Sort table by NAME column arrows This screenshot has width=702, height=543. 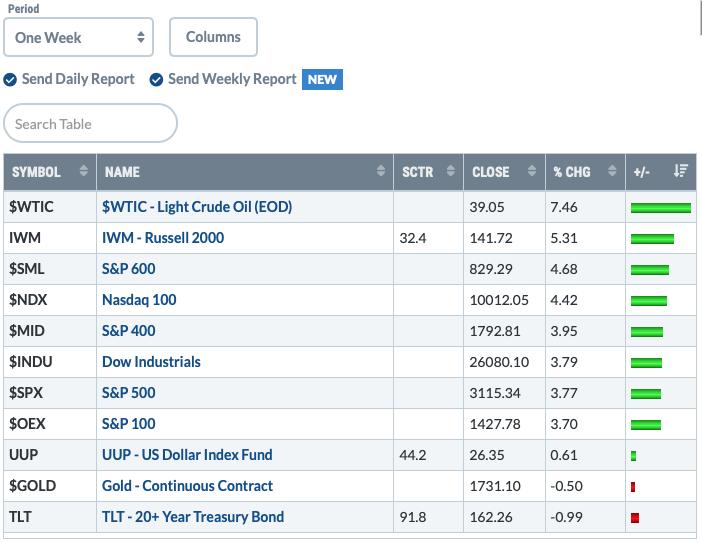(381, 171)
